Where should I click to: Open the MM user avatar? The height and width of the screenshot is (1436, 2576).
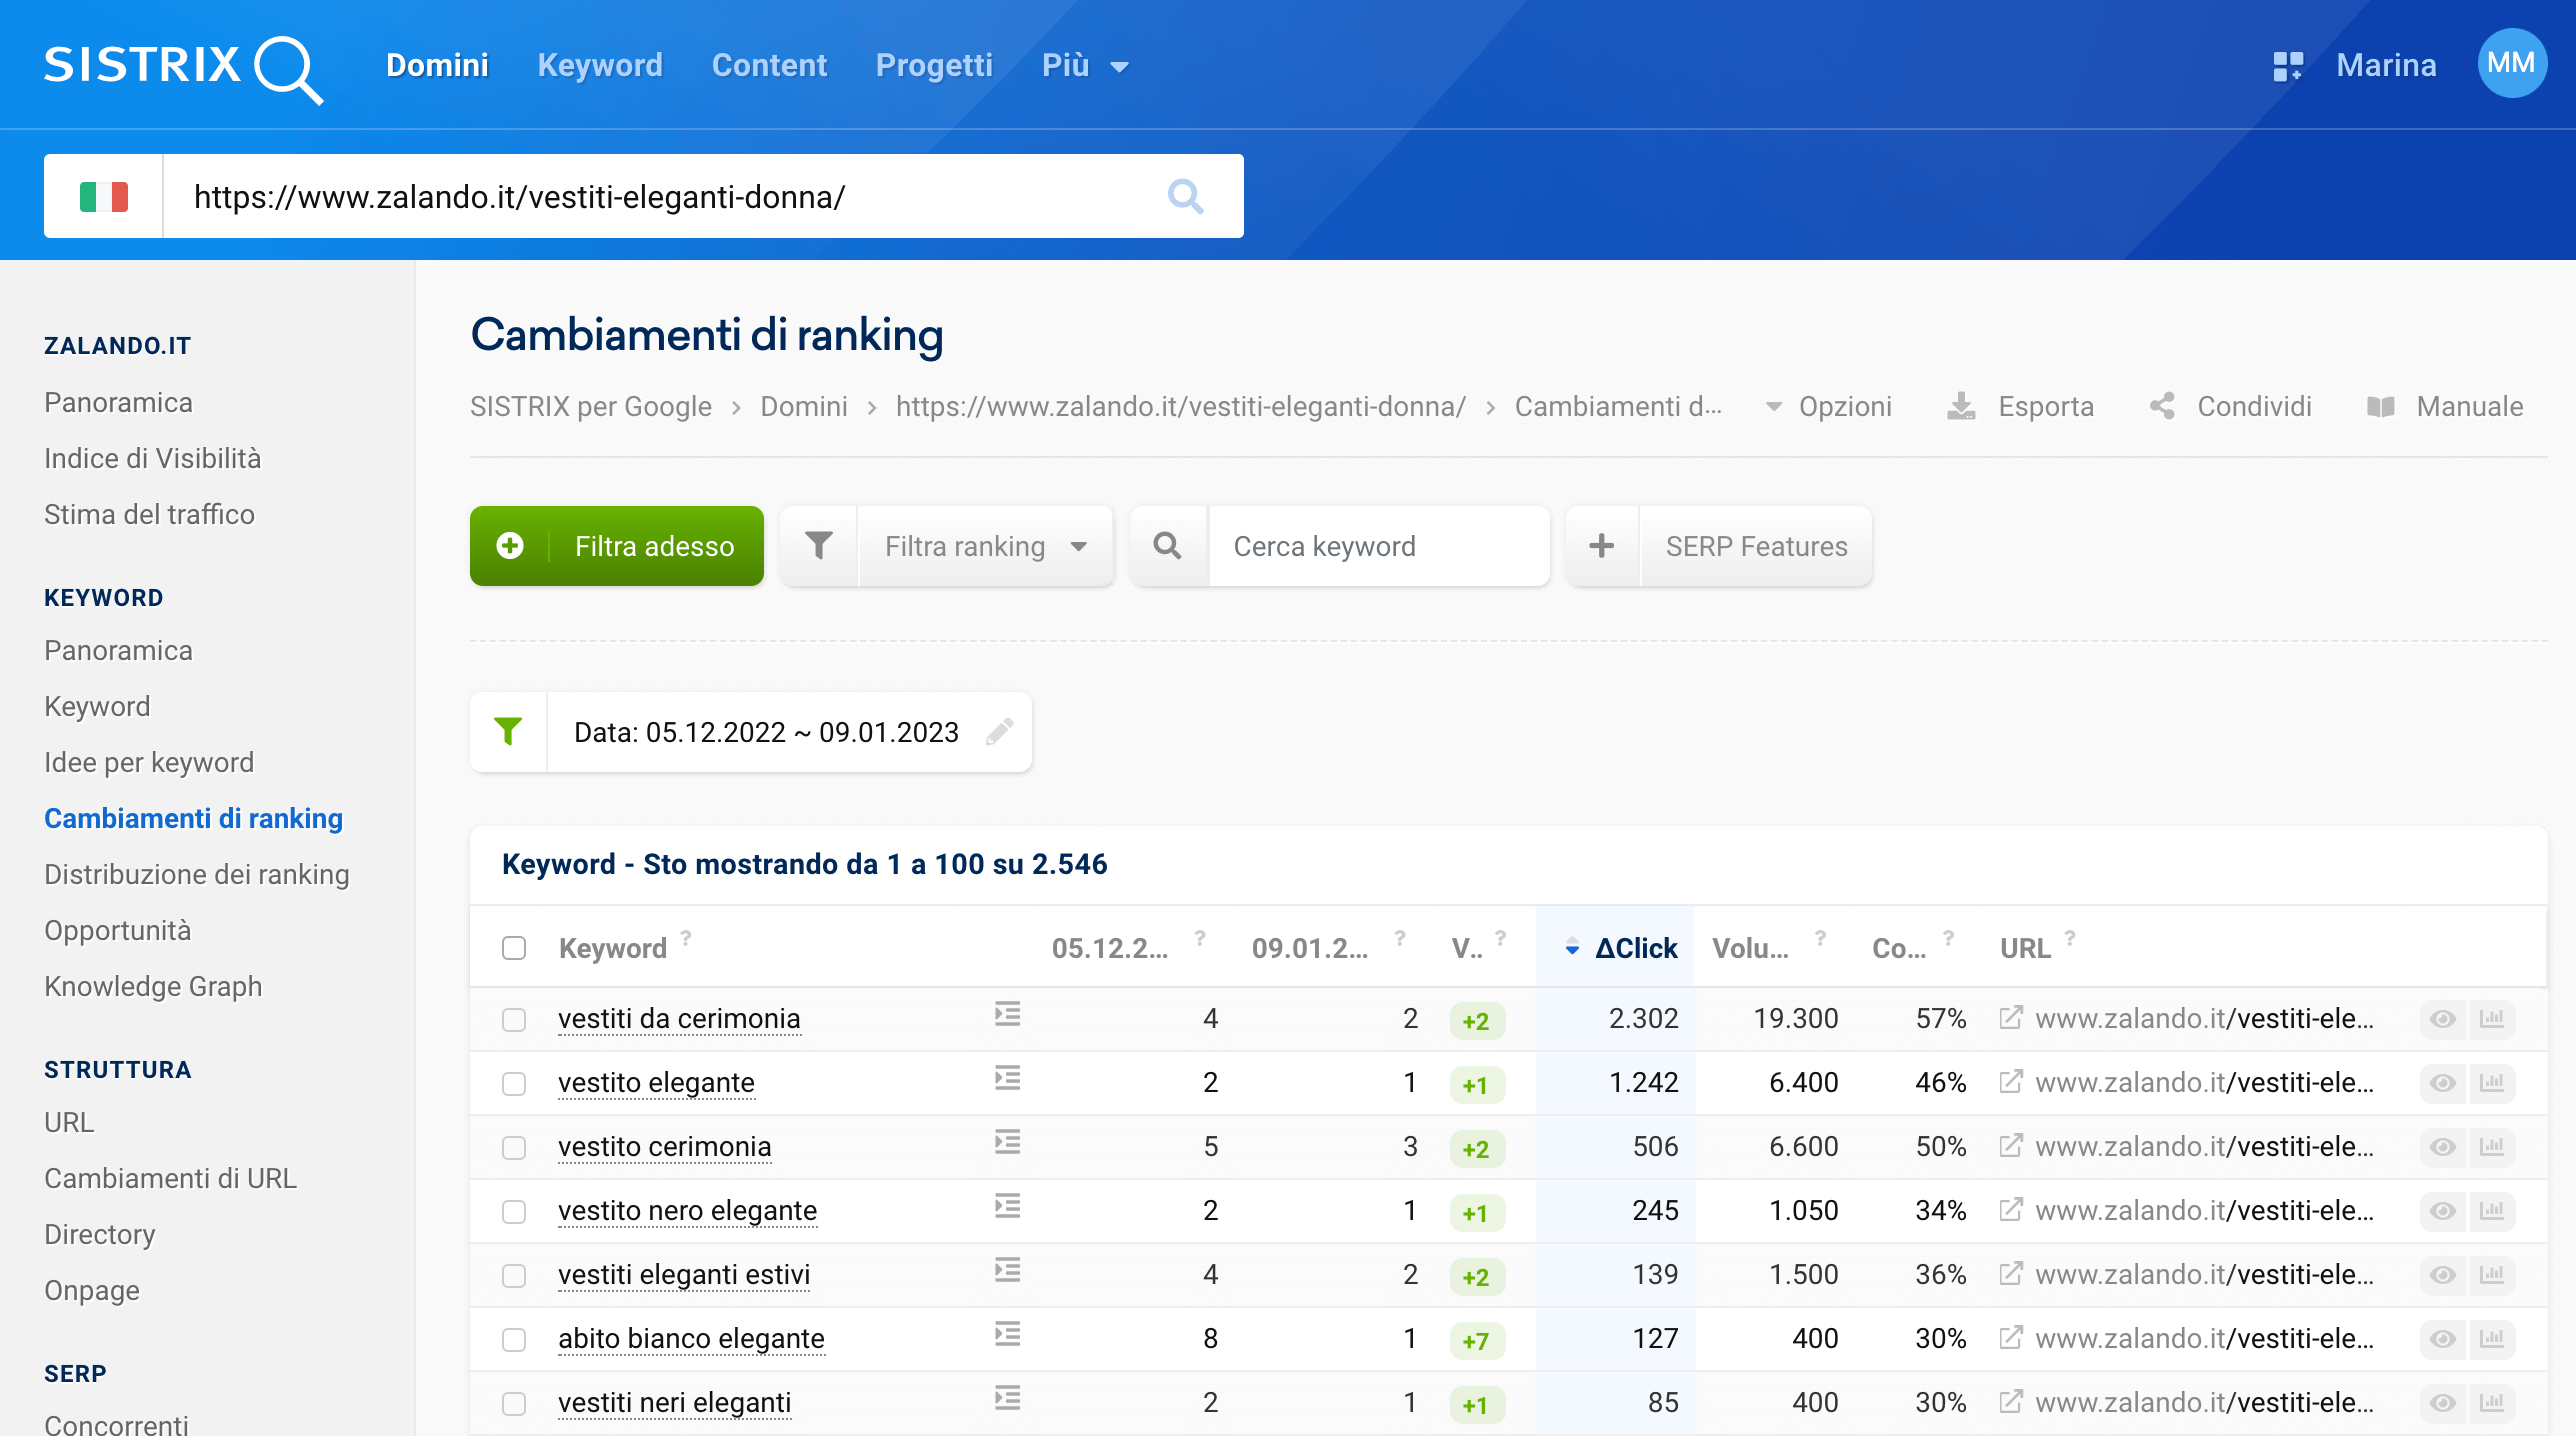click(2511, 64)
